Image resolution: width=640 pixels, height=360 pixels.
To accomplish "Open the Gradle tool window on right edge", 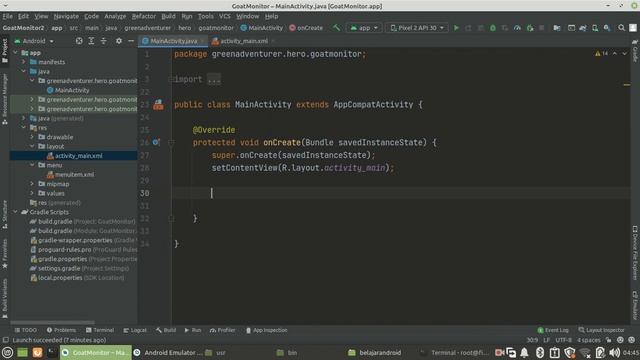I will pyautogui.click(x=635, y=51).
